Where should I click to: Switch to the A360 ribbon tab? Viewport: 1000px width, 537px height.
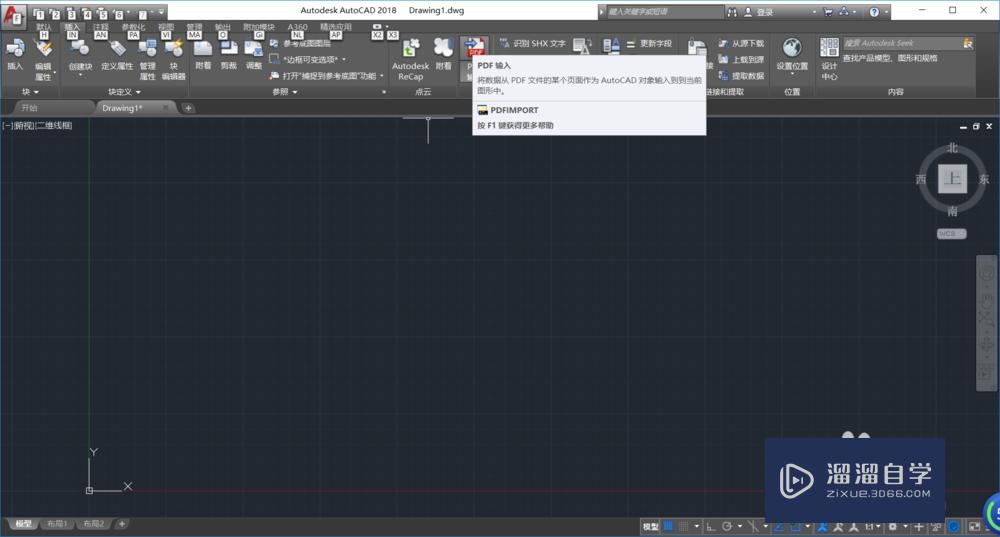[297, 27]
